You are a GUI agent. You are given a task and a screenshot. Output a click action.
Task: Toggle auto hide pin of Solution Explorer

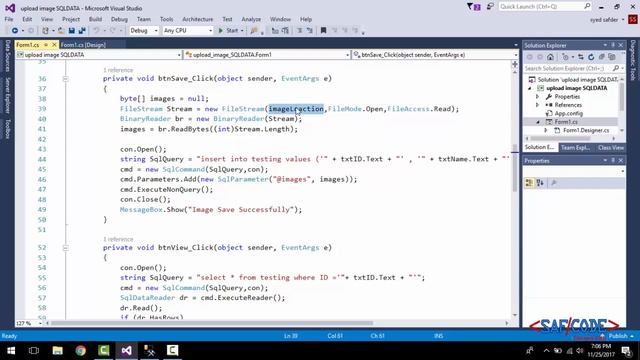click(613, 45)
